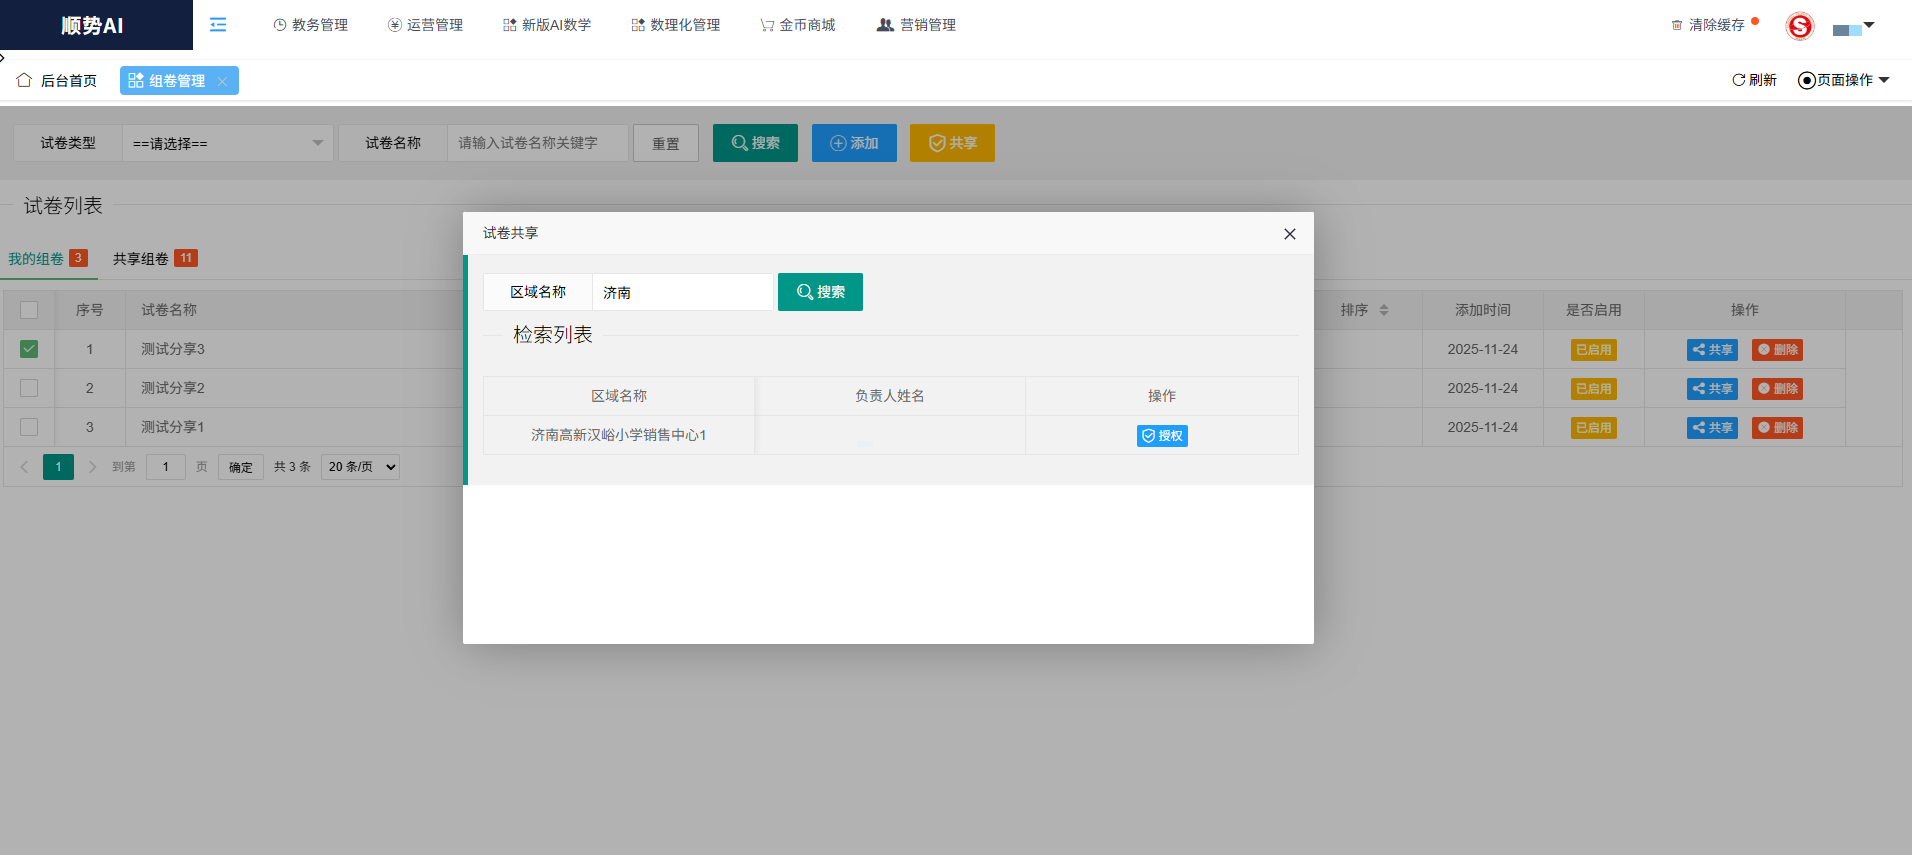Click the 刷新 refresh icon
Viewport: 1912px width, 855px height.
click(x=1738, y=80)
